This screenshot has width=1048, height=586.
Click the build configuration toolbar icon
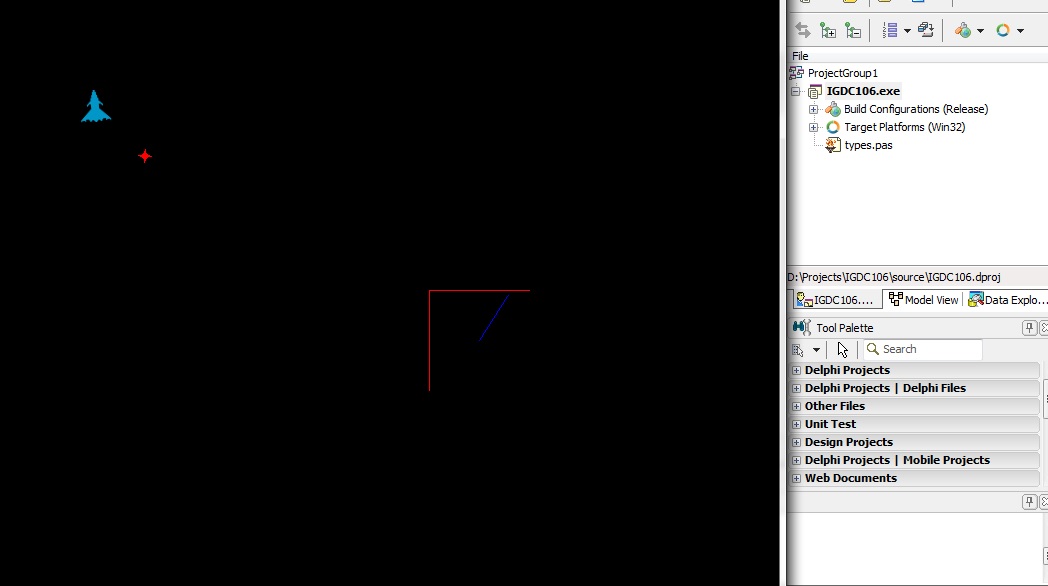(x=963, y=31)
